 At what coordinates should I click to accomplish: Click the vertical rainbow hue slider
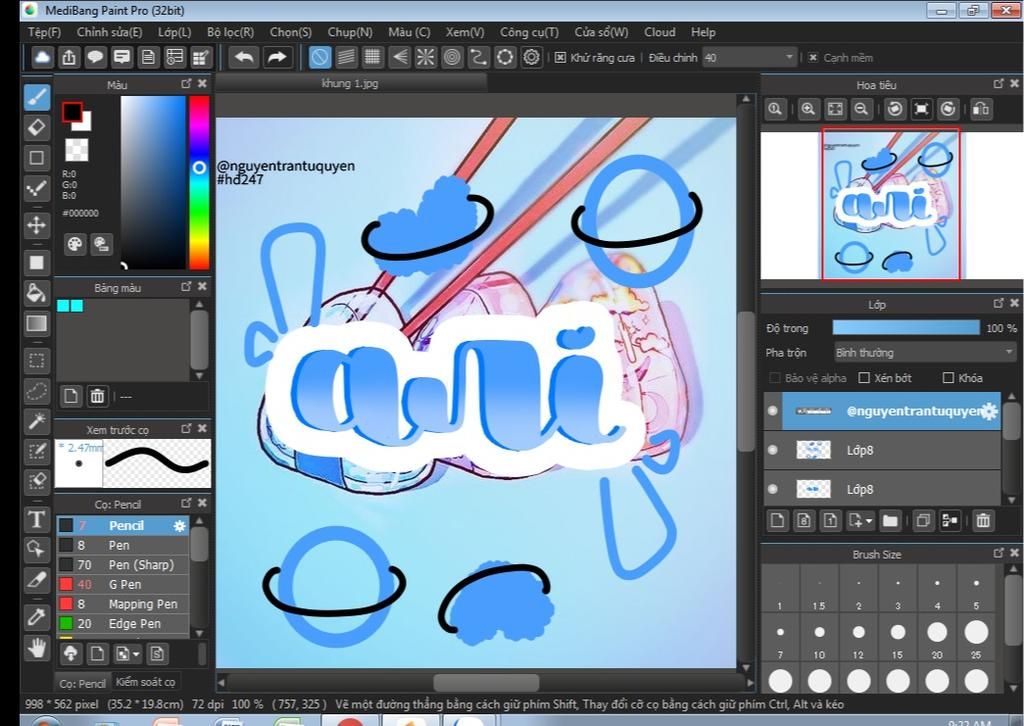[199, 183]
